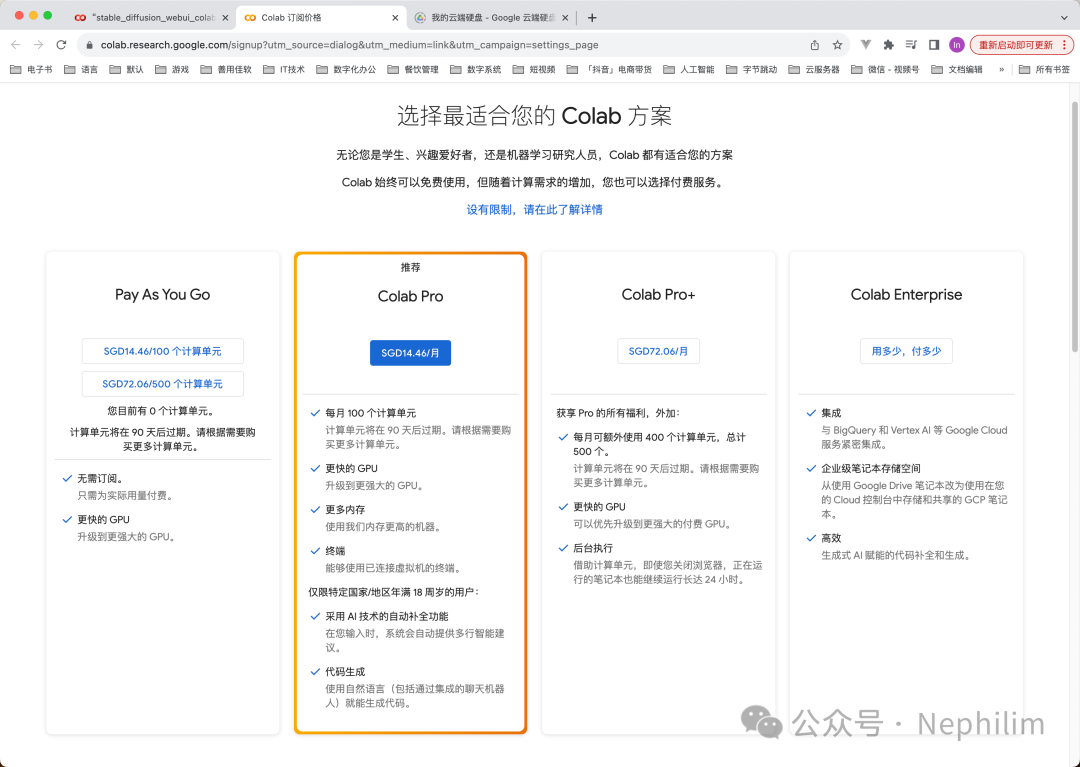The image size is (1080, 767).
Task: Open a new browser tab
Action: click(592, 18)
